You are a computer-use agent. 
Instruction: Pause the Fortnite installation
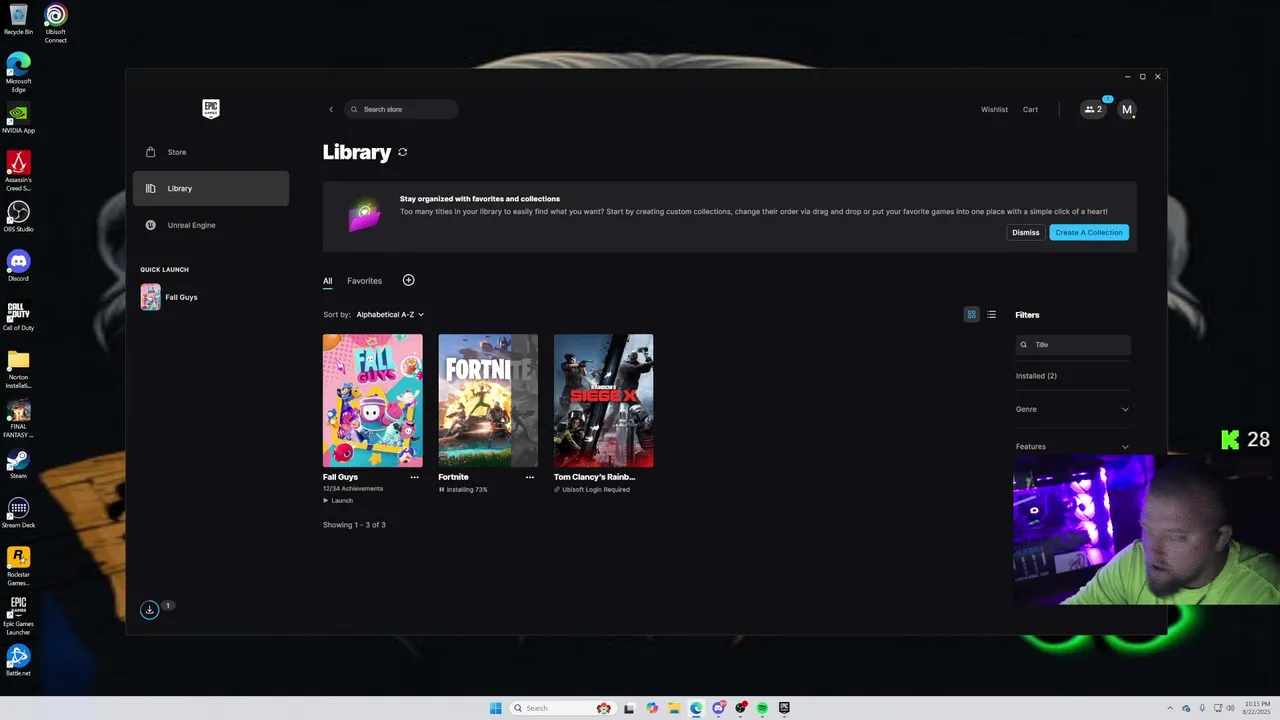[x=442, y=490]
